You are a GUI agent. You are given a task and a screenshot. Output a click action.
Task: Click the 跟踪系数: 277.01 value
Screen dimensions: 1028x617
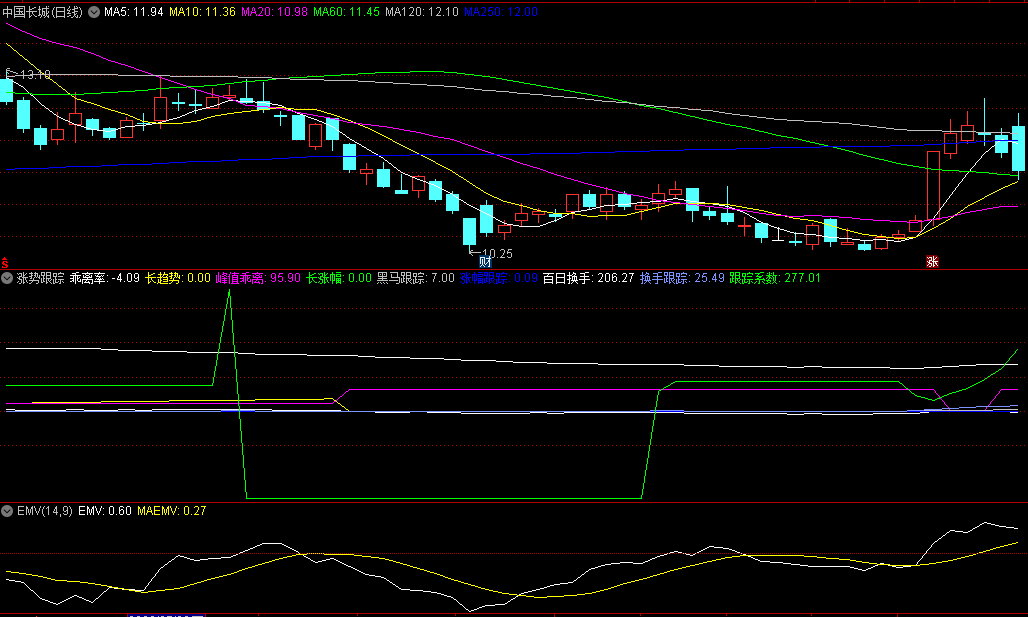[x=775, y=278]
